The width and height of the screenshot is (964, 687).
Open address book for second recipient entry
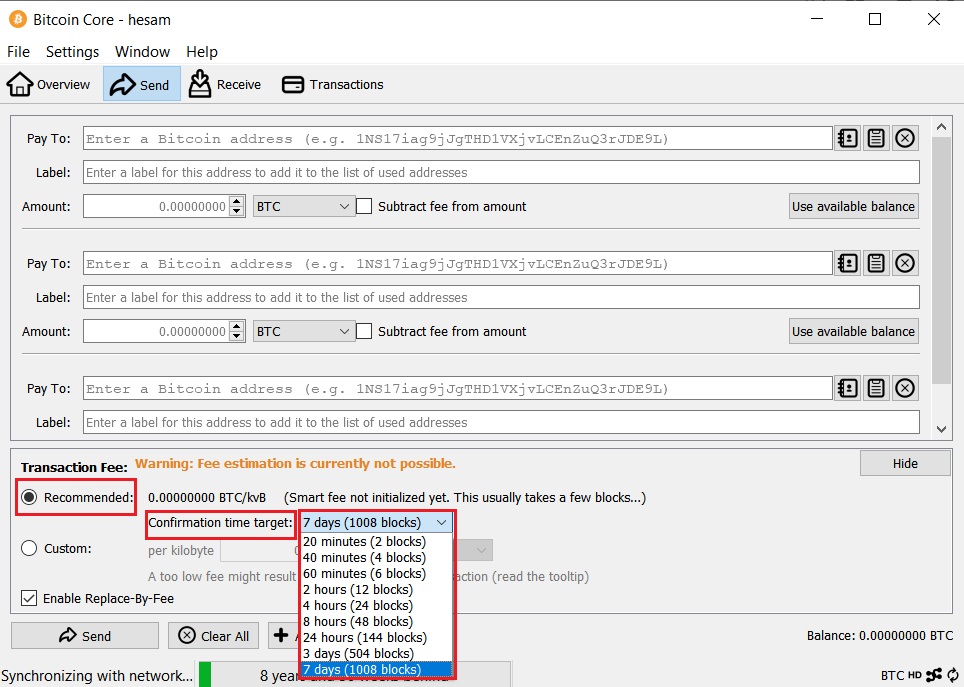point(847,263)
